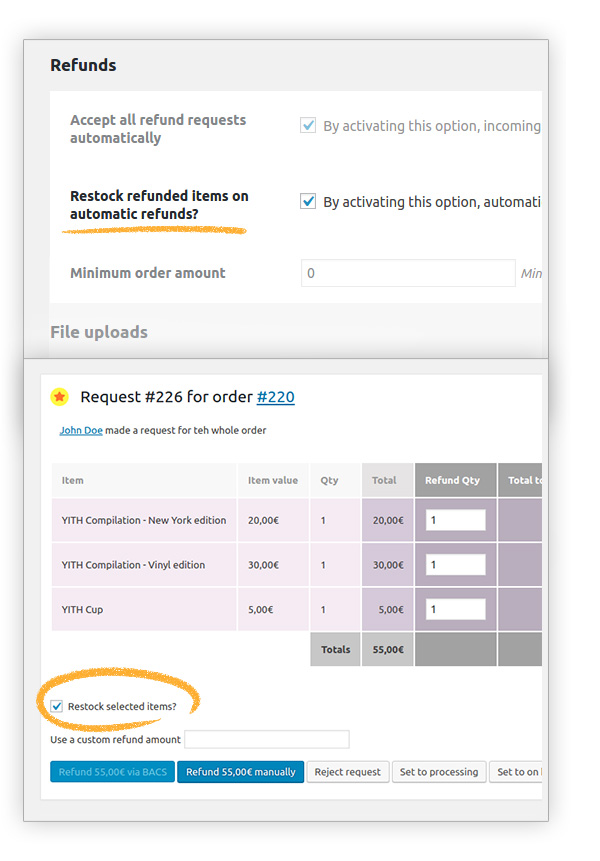The height and width of the screenshot is (861, 600).
Task: Click the Refund Qty column header
Action: tap(452, 480)
